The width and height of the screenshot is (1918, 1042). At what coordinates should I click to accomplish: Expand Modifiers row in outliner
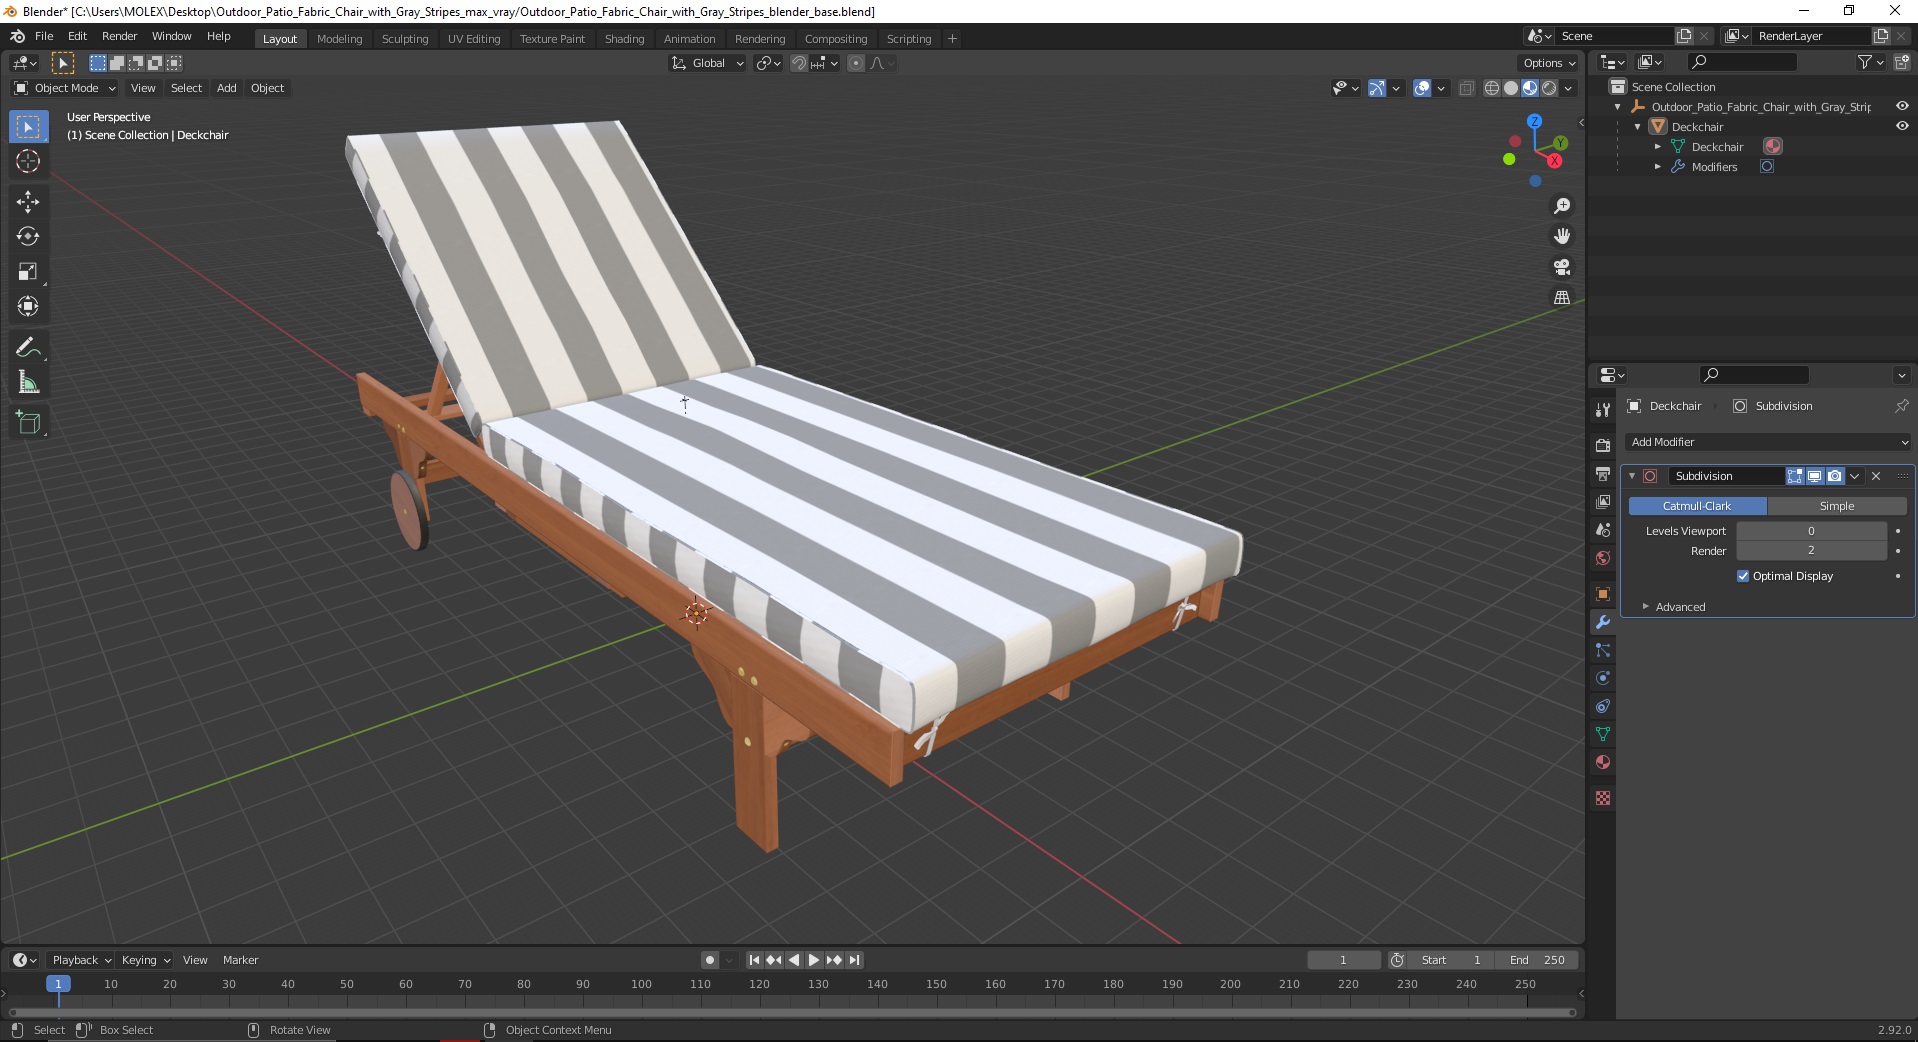(1657, 167)
